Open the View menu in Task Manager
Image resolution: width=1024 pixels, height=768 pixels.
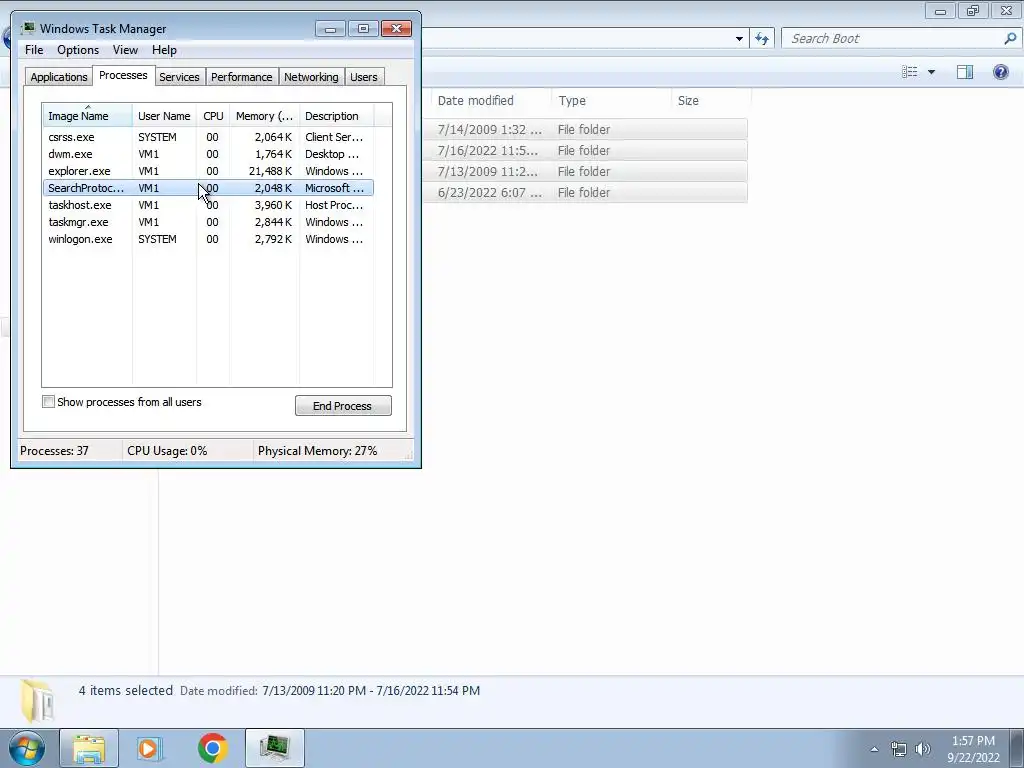click(125, 50)
